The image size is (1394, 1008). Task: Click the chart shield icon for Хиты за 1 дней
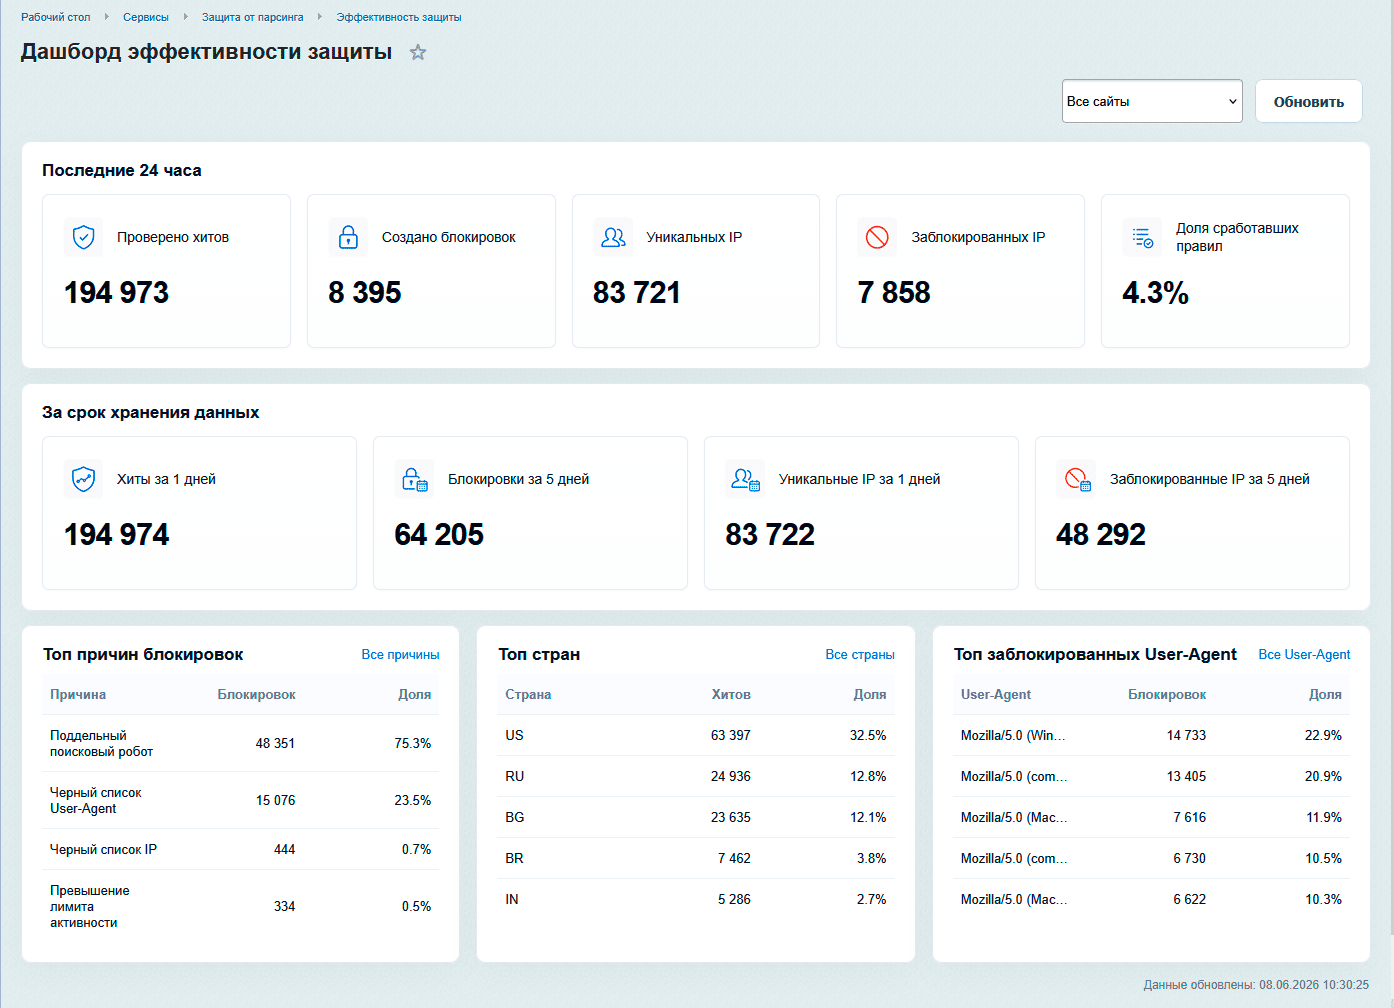[84, 479]
